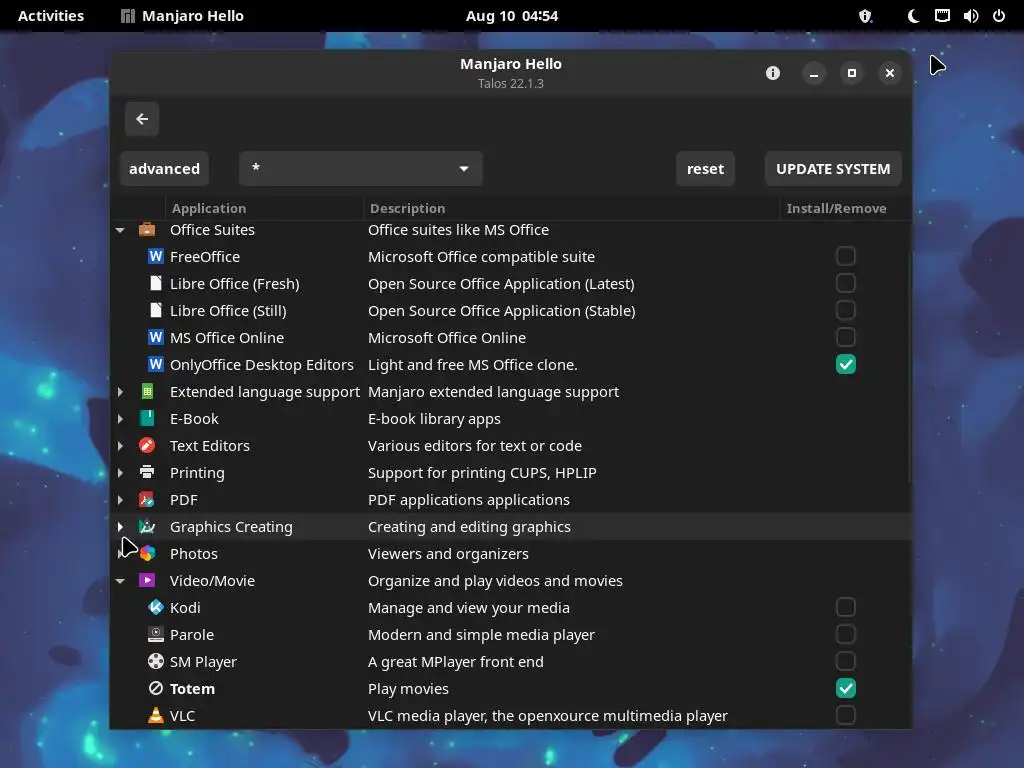1024x768 pixels.
Task: Click the Extended language support icon
Action: coord(147,392)
